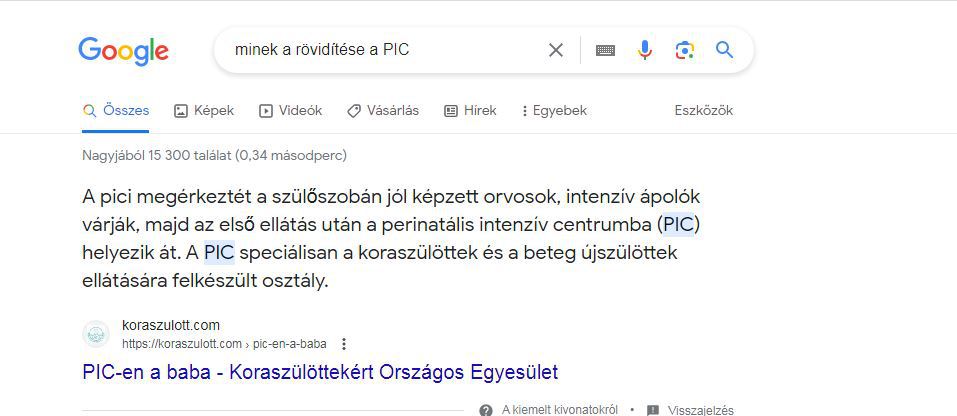Clear the search query with X icon
The image size is (957, 416).
556,50
